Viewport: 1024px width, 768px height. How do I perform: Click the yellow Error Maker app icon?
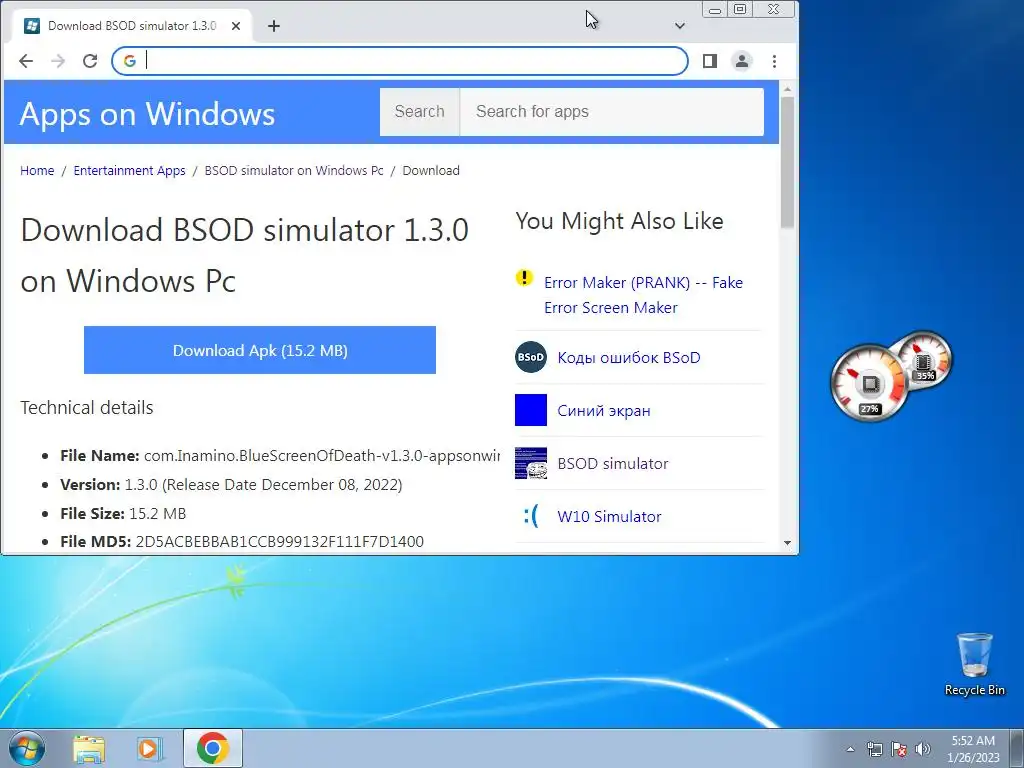[x=524, y=278]
